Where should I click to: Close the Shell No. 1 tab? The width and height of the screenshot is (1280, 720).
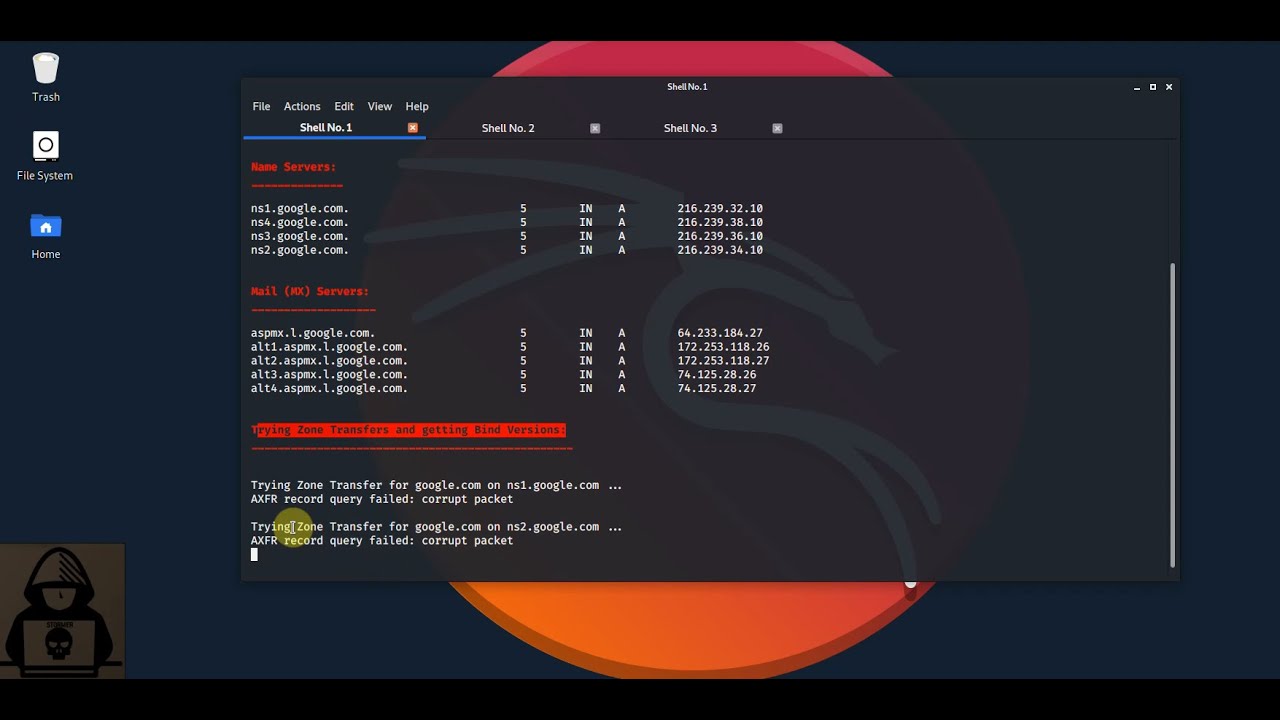point(413,128)
